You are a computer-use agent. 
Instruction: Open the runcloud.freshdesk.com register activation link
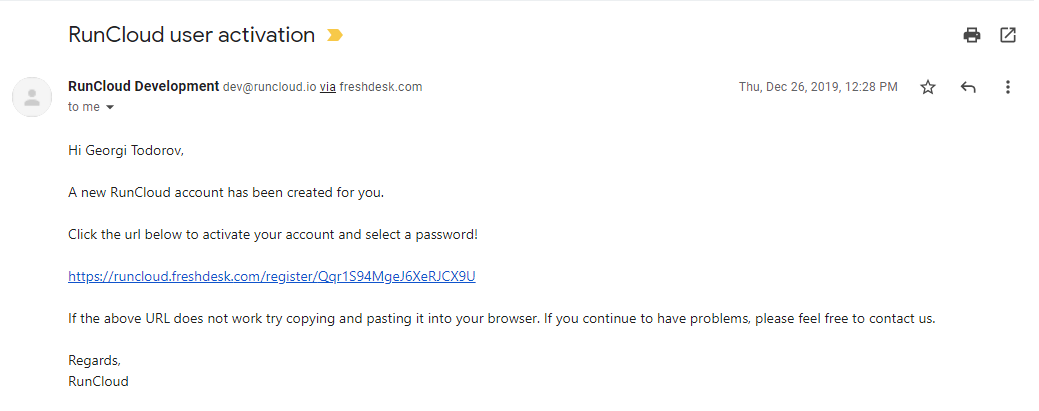(272, 276)
